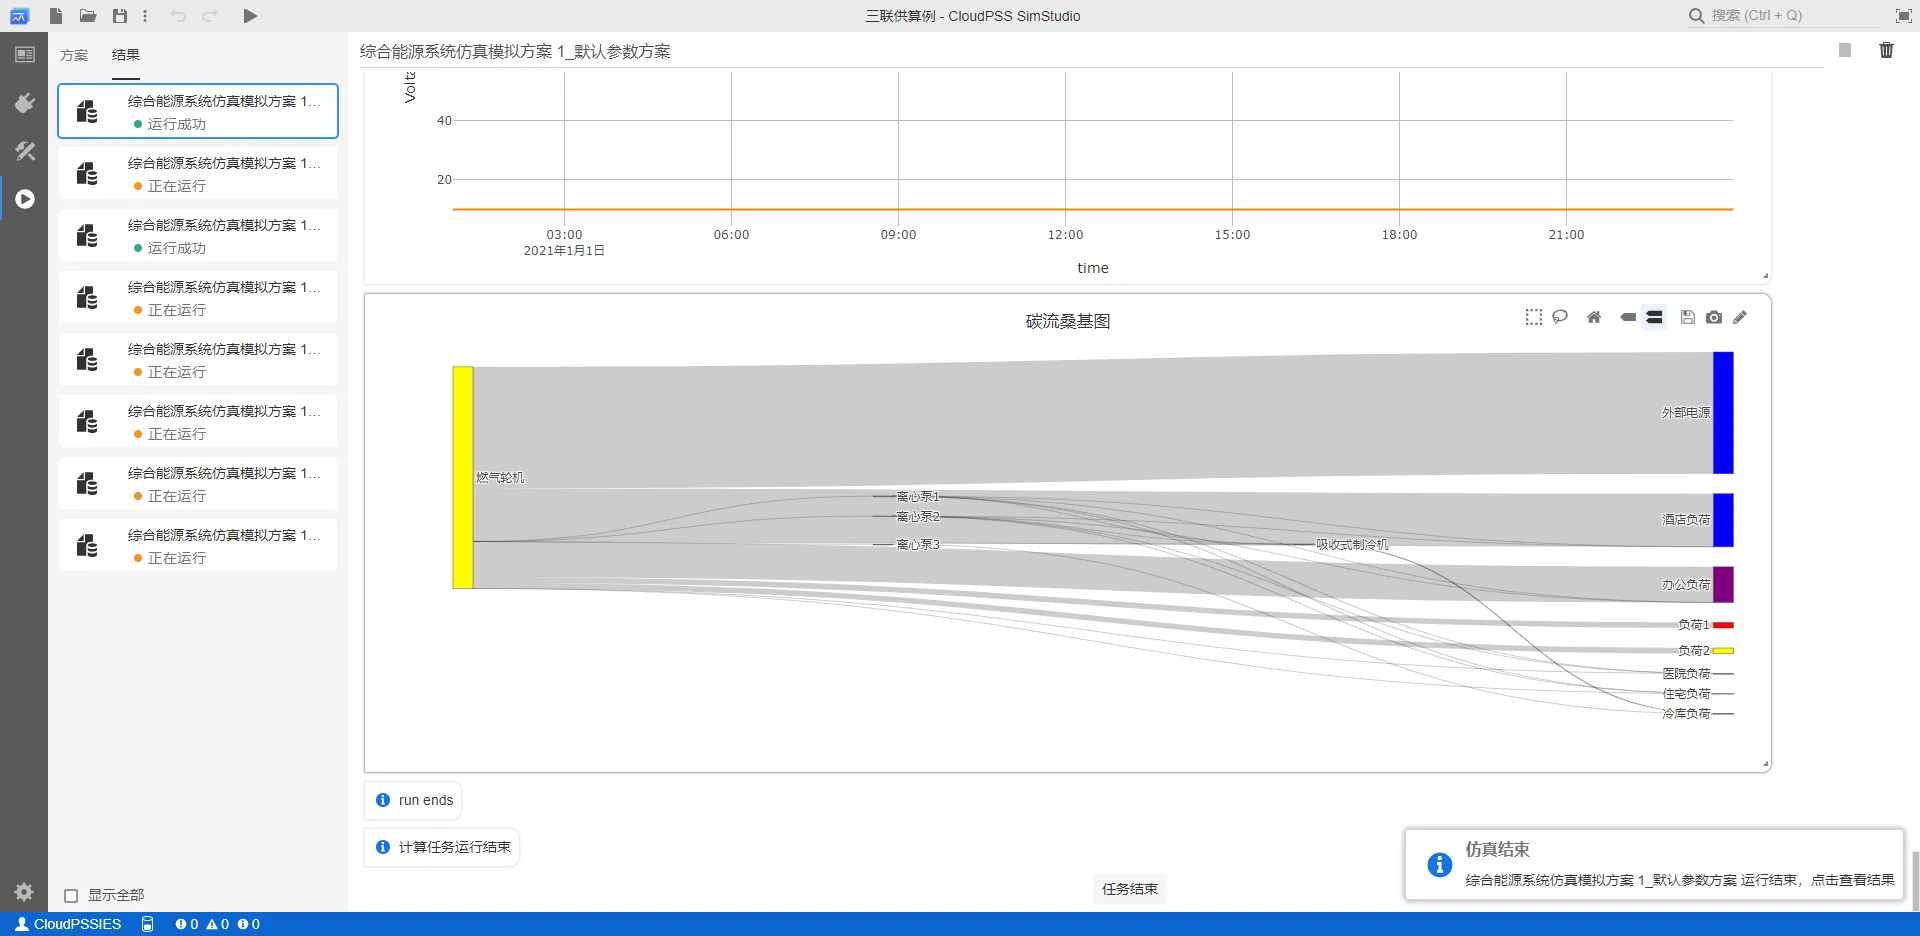Open the 仿真结束 notification to view results
The width and height of the screenshot is (1920, 936).
coord(1654,864)
